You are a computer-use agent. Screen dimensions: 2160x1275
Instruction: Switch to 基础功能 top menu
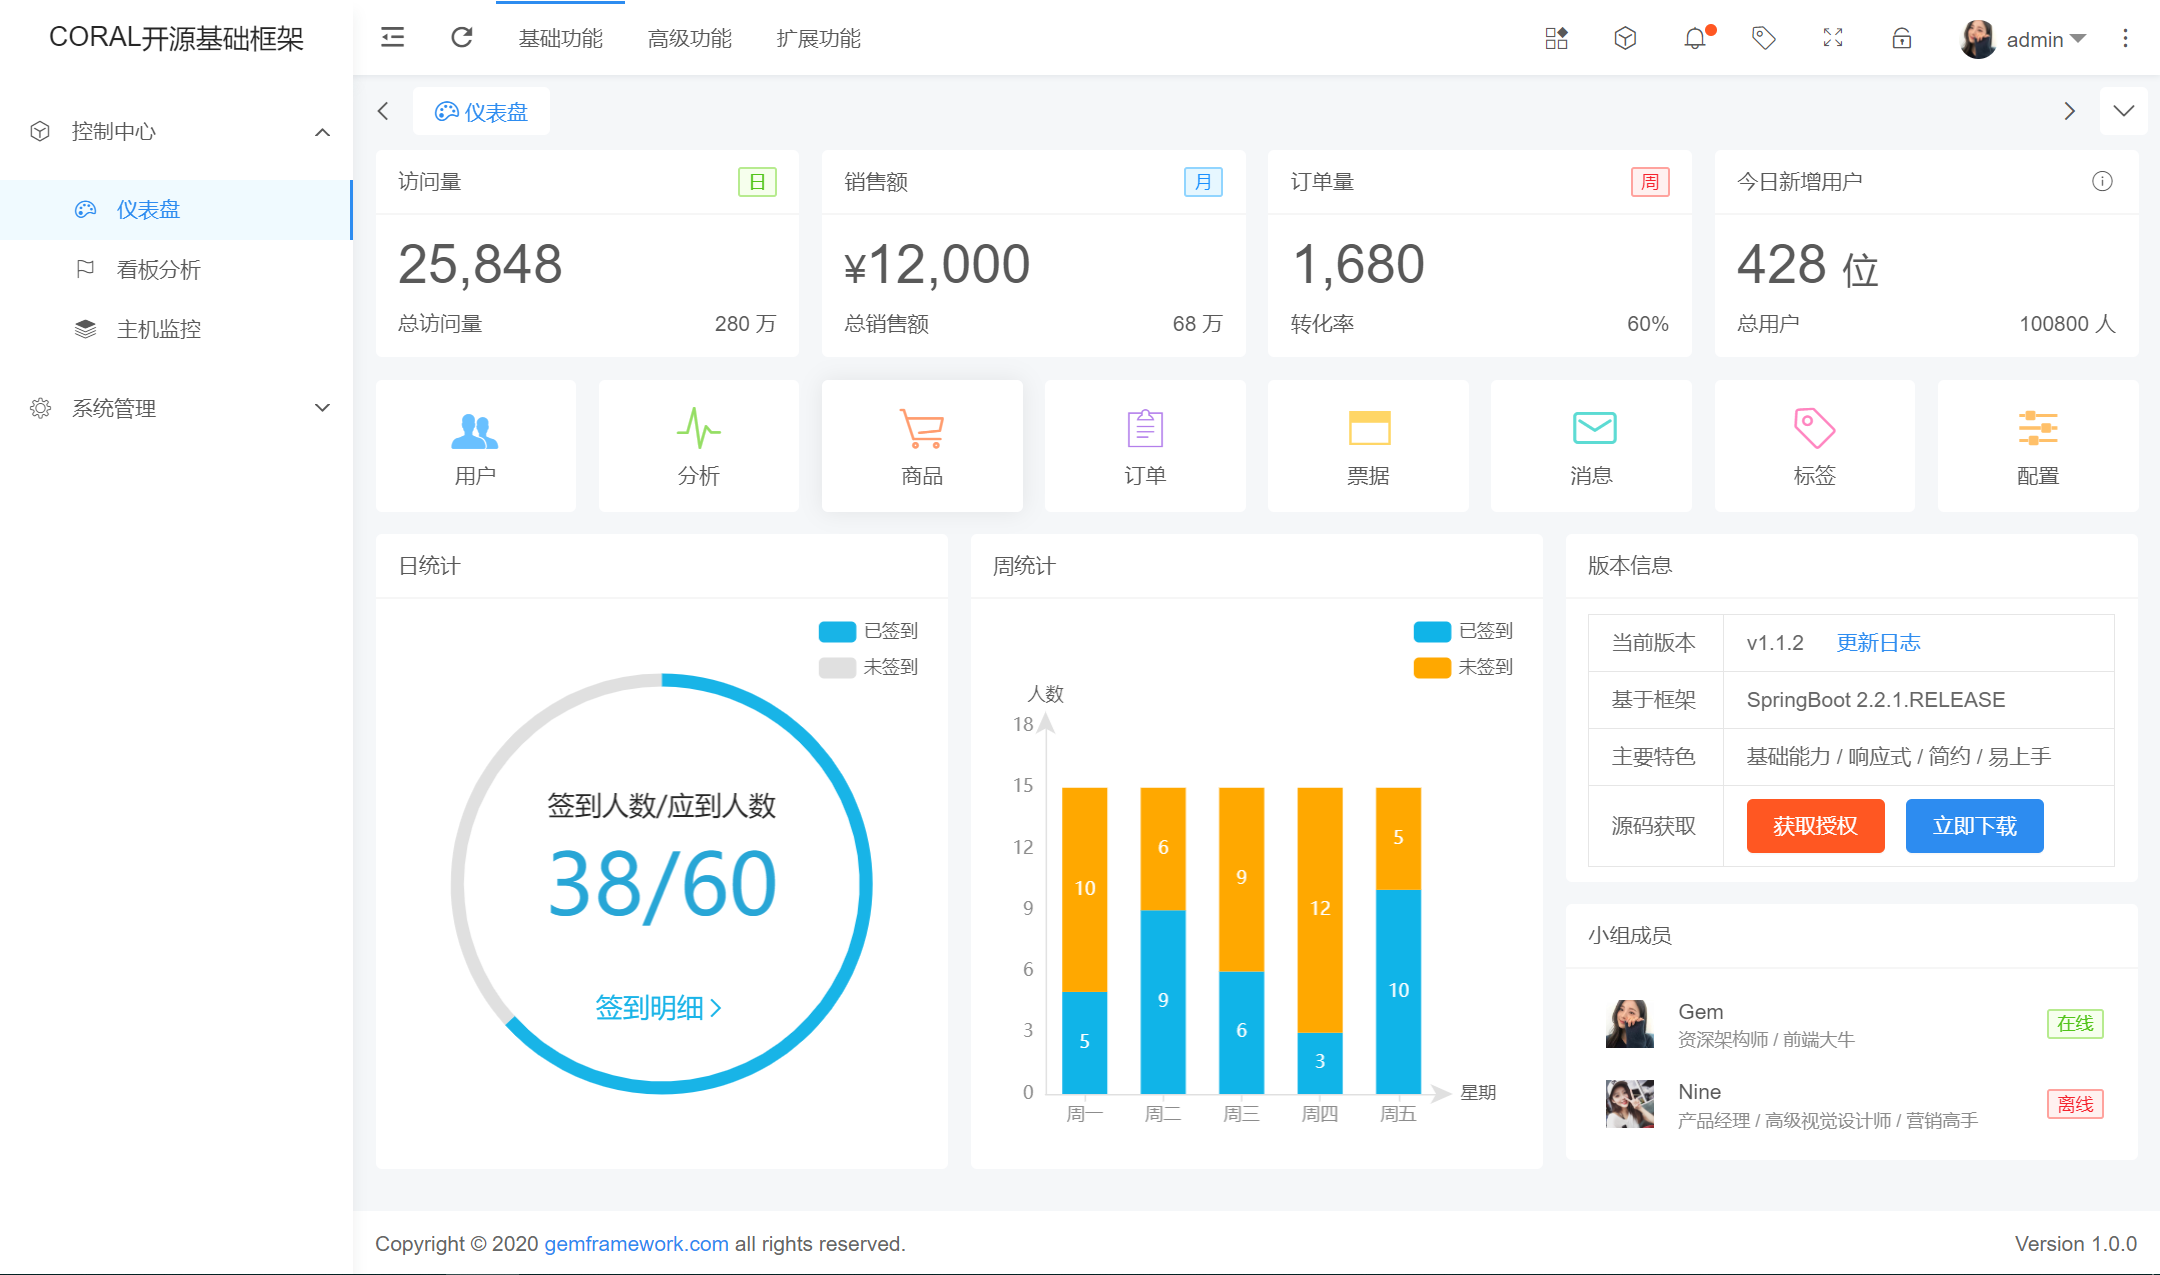tap(560, 38)
